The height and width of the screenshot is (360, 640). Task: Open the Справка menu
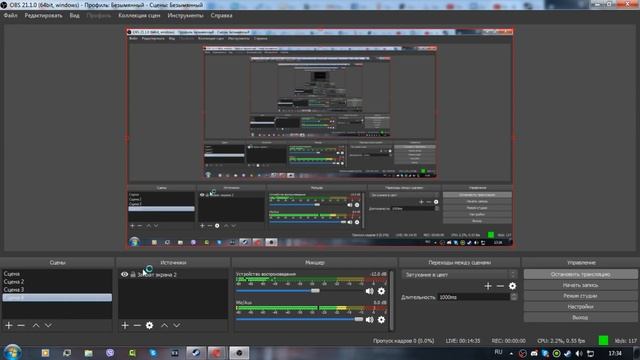pyautogui.click(x=222, y=16)
